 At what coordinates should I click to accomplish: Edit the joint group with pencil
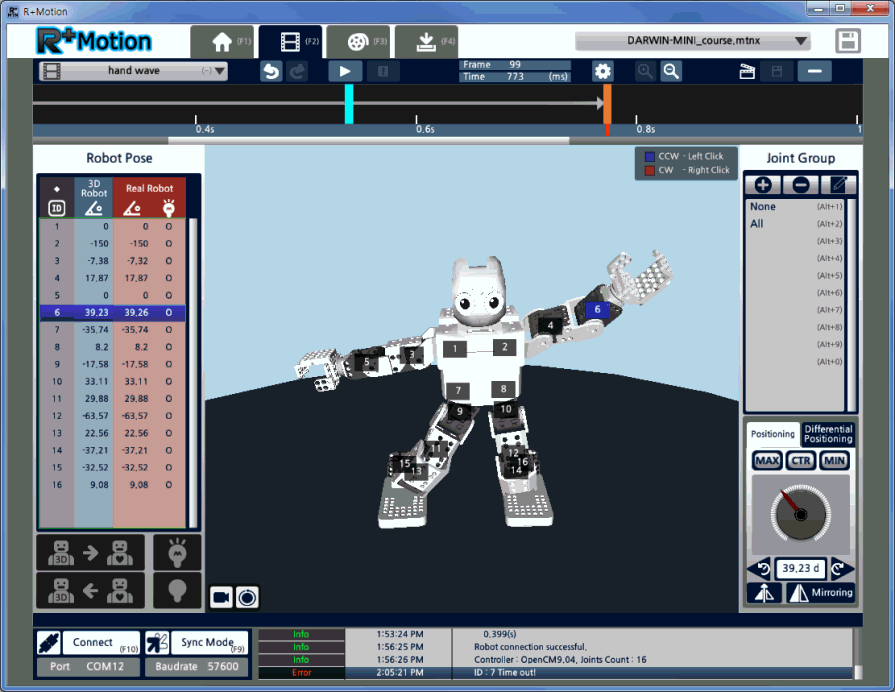pyautogui.click(x=838, y=185)
